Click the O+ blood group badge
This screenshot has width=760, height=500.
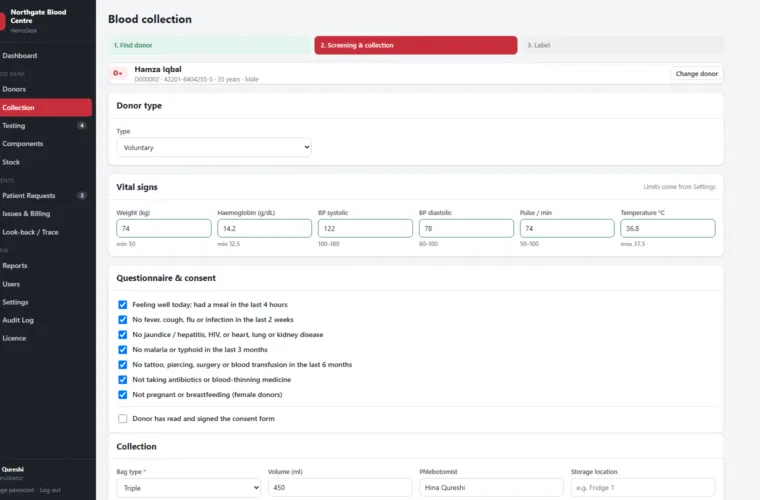coord(118,73)
